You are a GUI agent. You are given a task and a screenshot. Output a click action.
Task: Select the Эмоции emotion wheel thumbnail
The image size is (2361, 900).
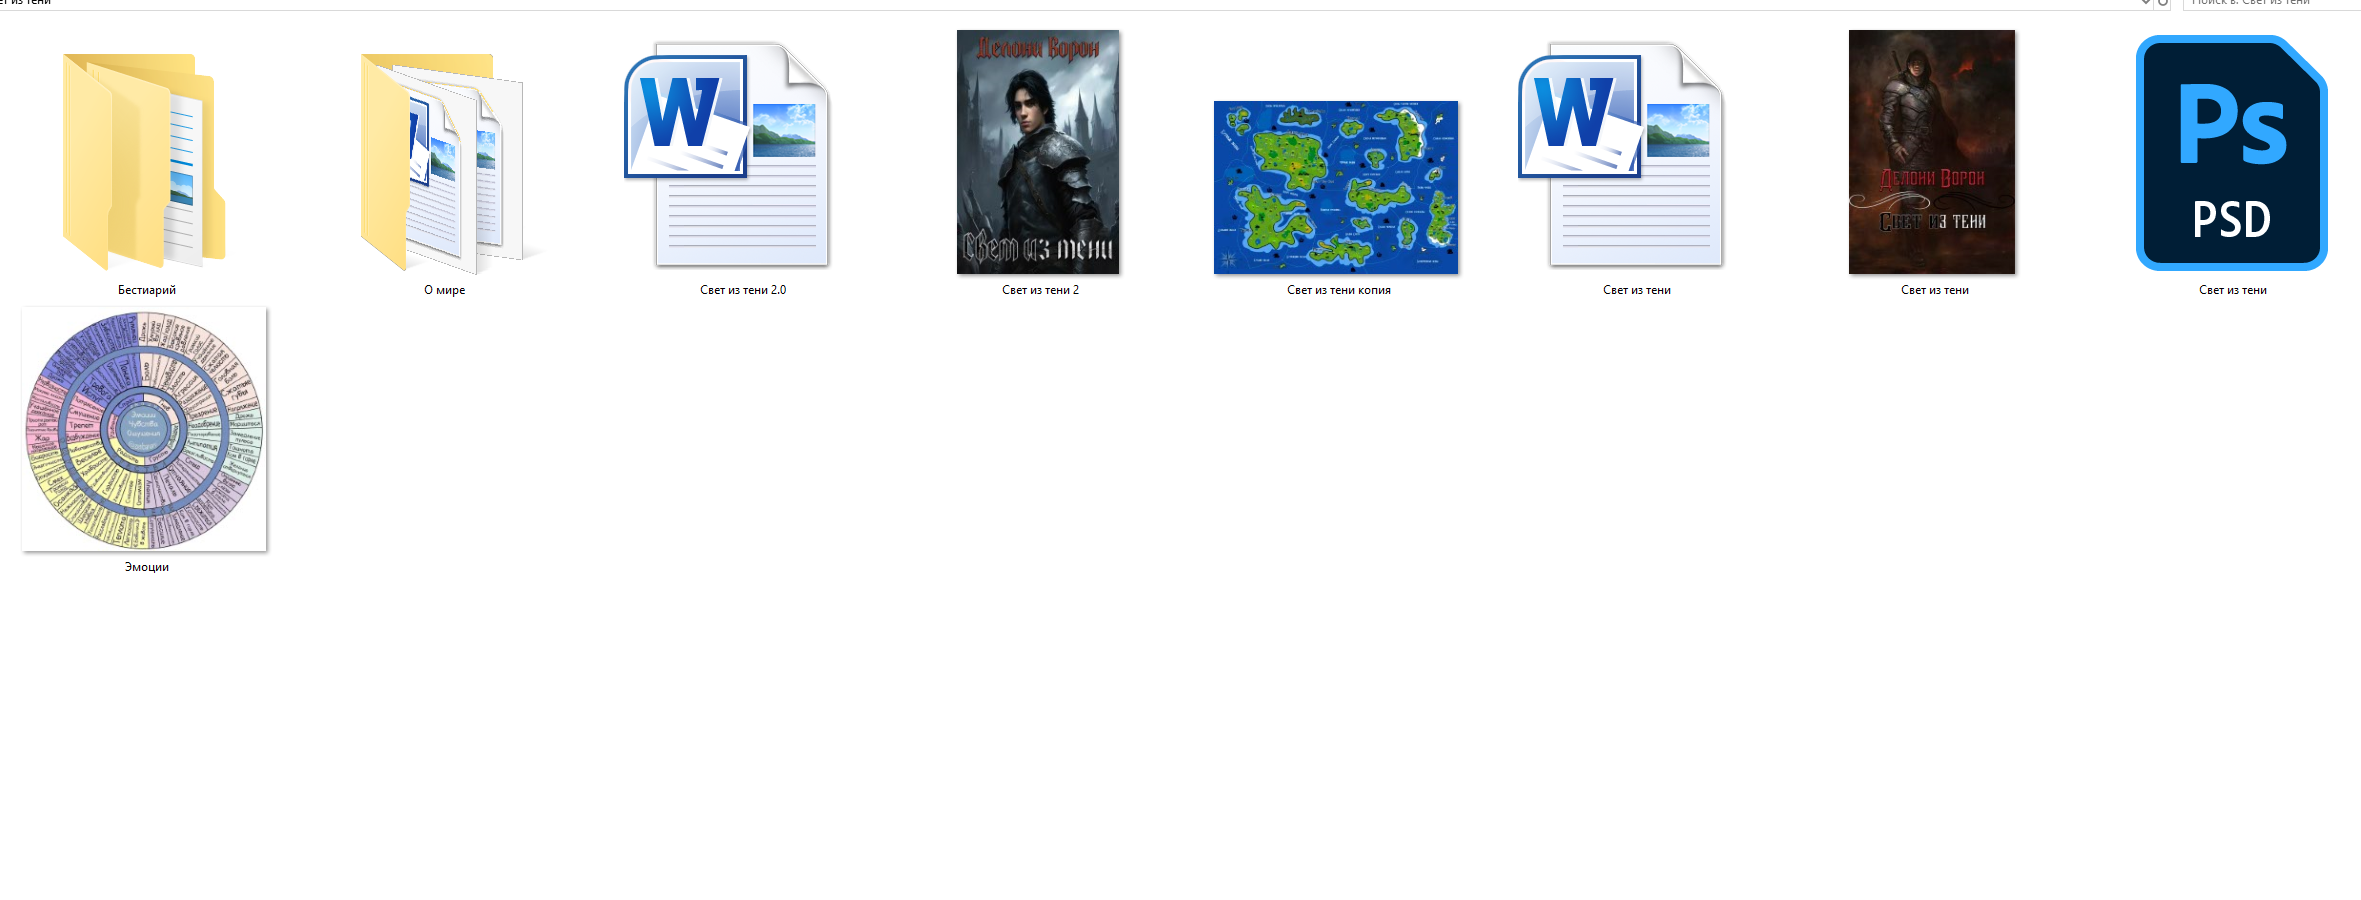coord(145,429)
